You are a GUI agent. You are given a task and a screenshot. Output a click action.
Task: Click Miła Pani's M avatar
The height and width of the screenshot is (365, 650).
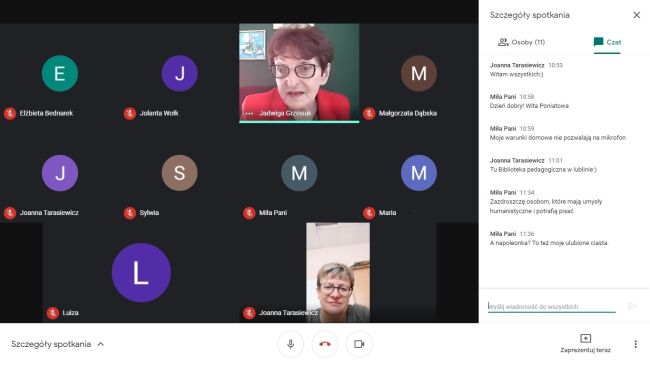(x=299, y=173)
